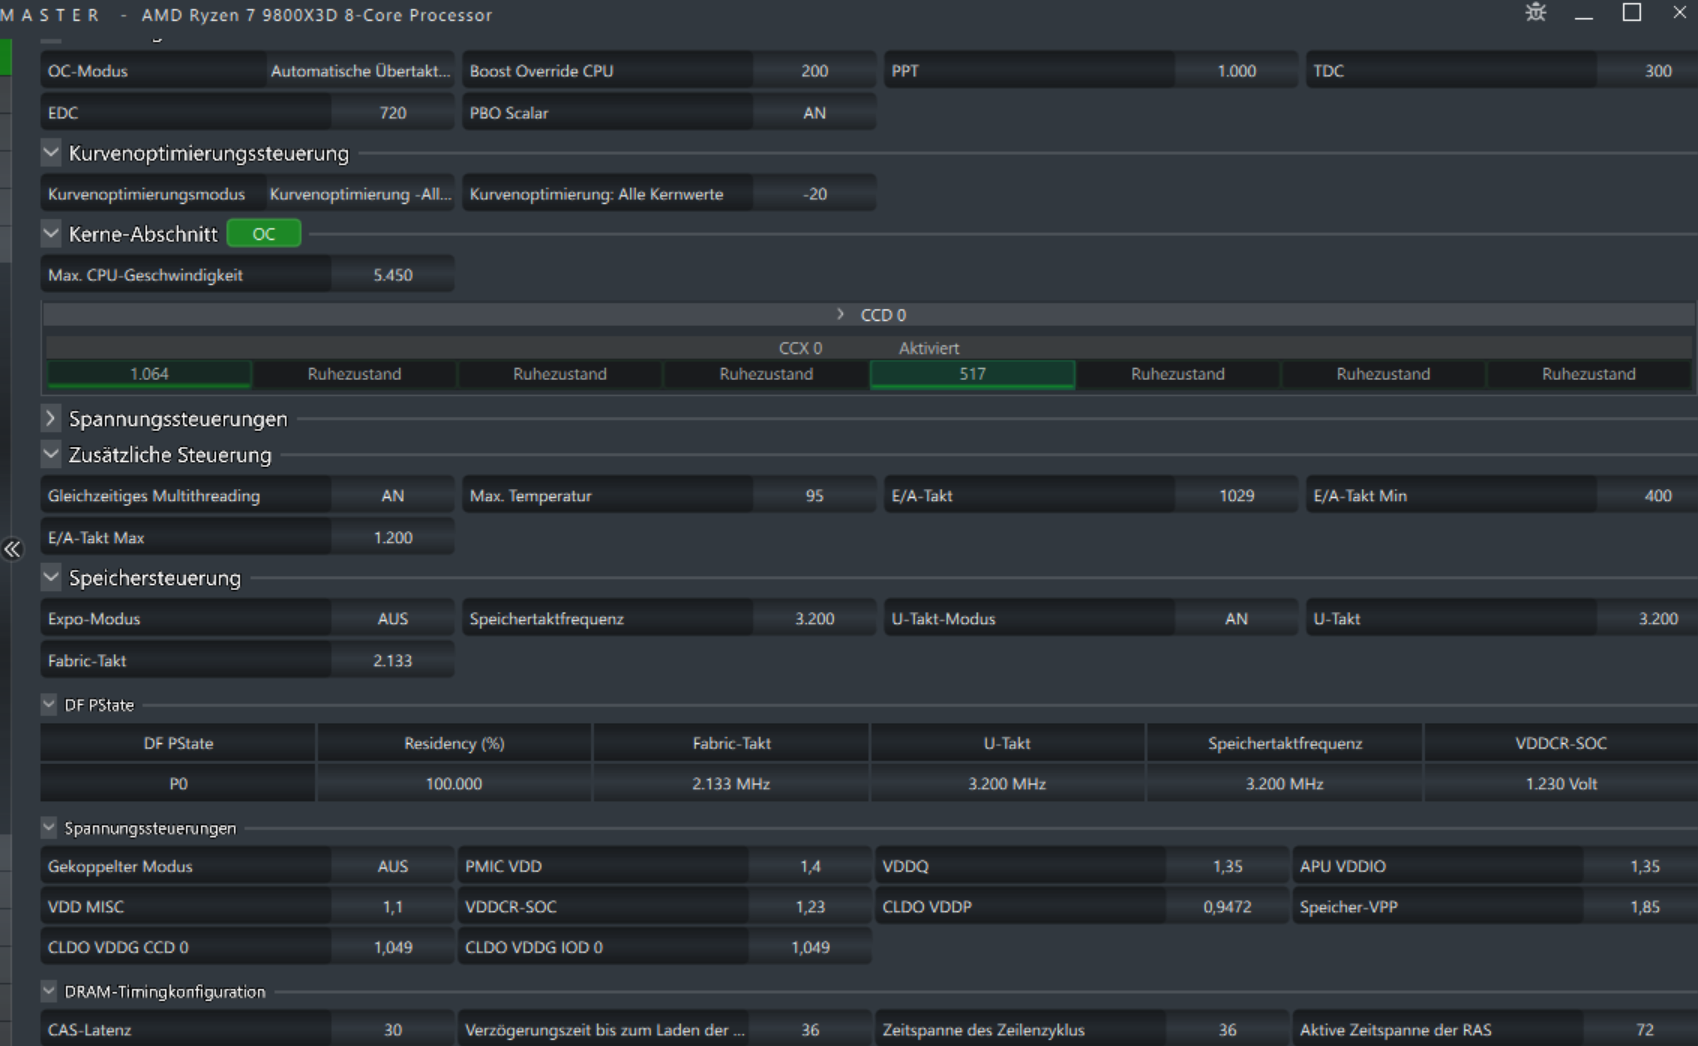Click Kurvenoptimierung Alle Kernwerte value -20
1698x1046 pixels.
point(814,194)
